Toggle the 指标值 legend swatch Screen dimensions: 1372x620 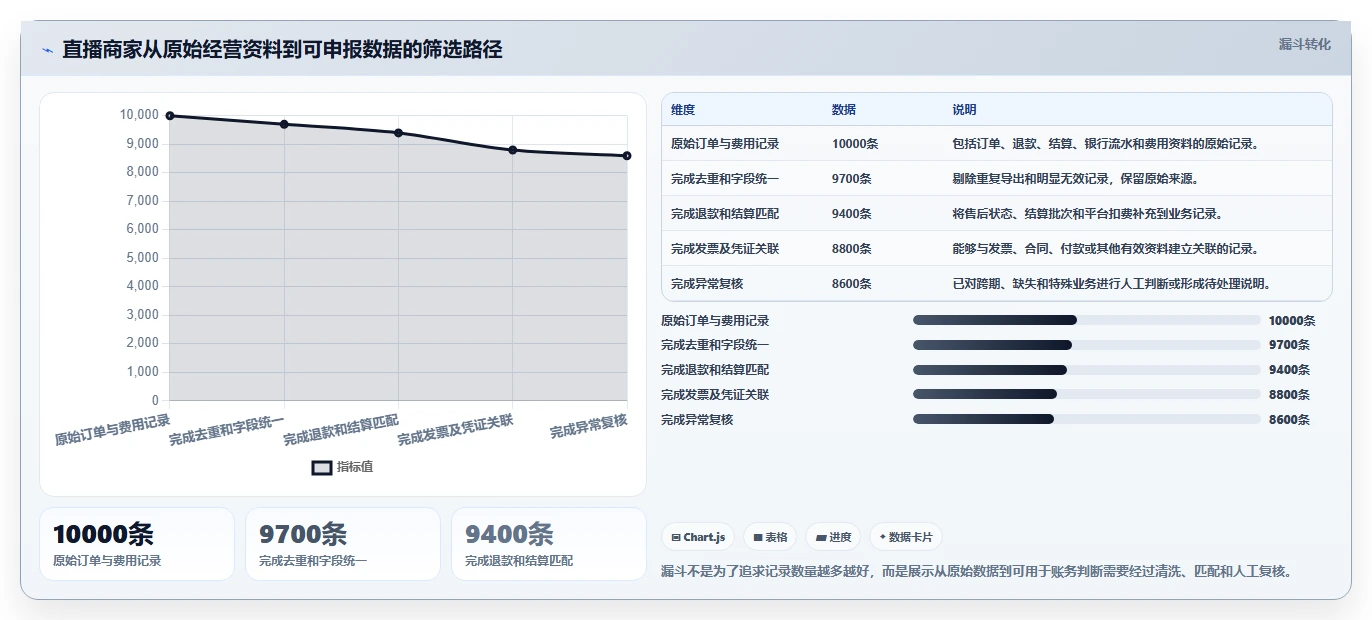pos(322,467)
